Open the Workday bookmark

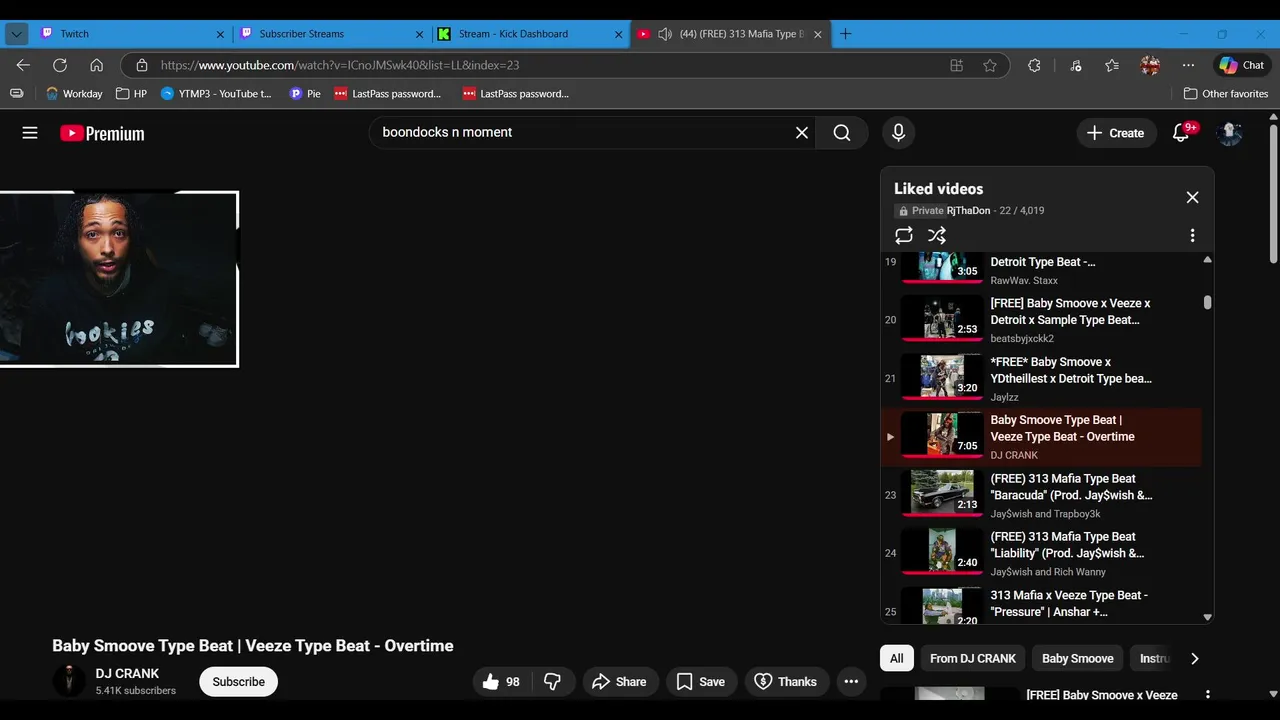pyautogui.click(x=74, y=94)
